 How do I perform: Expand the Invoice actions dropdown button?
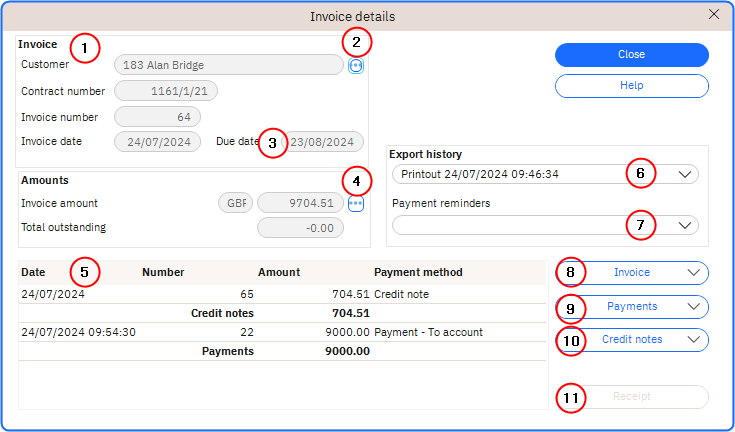click(632, 273)
